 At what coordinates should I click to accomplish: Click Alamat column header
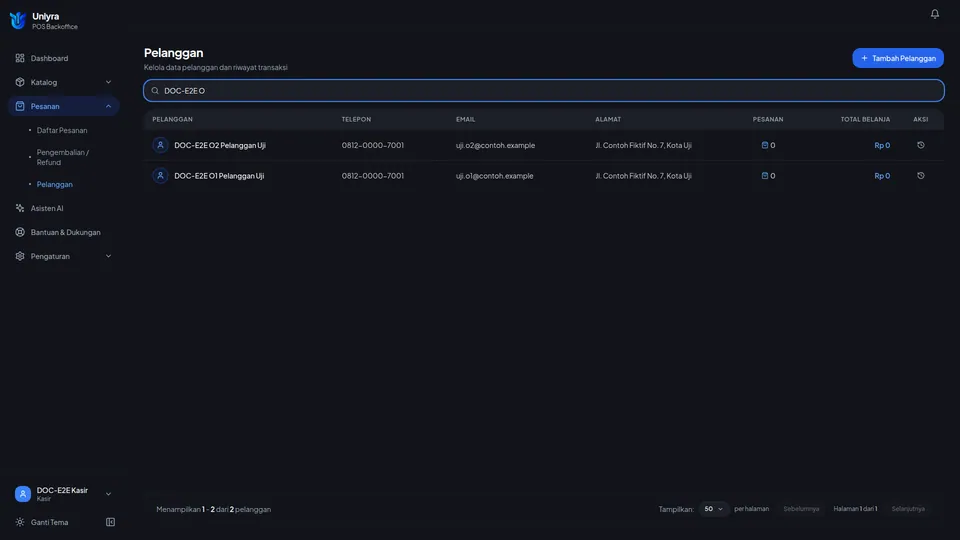[x=608, y=119]
